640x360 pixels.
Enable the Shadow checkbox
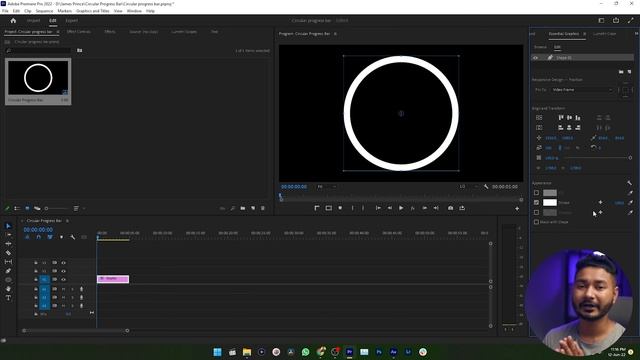pyautogui.click(x=536, y=212)
